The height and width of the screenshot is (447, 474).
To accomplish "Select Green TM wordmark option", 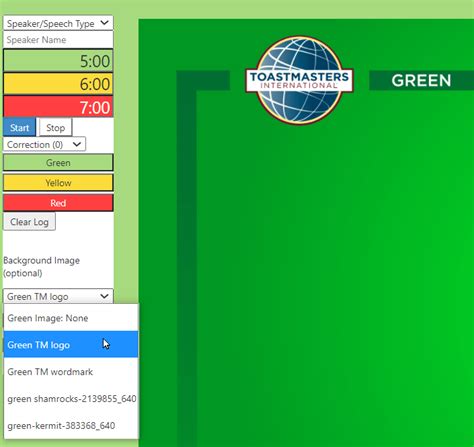I will [71, 372].
